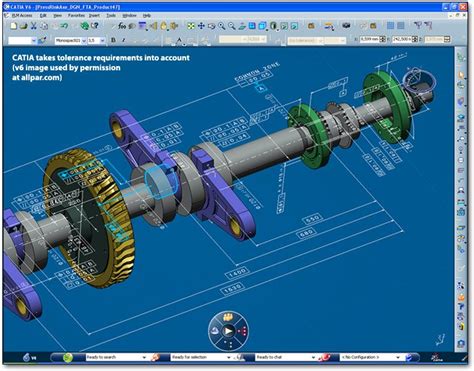Open the Tools menu
Screen dimensions: 474x371
click(x=111, y=15)
